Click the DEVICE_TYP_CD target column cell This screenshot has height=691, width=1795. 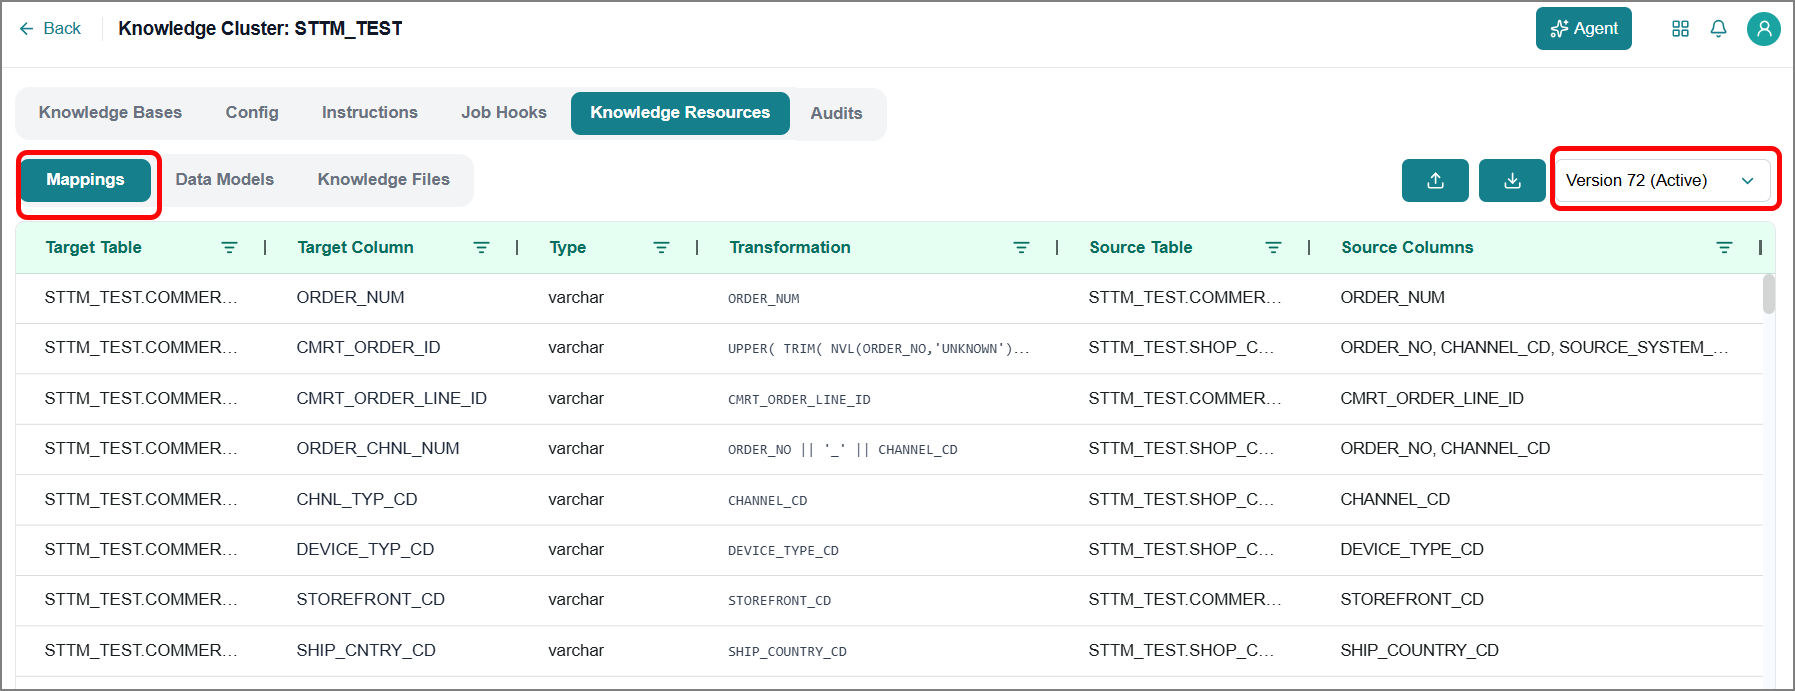tap(365, 550)
